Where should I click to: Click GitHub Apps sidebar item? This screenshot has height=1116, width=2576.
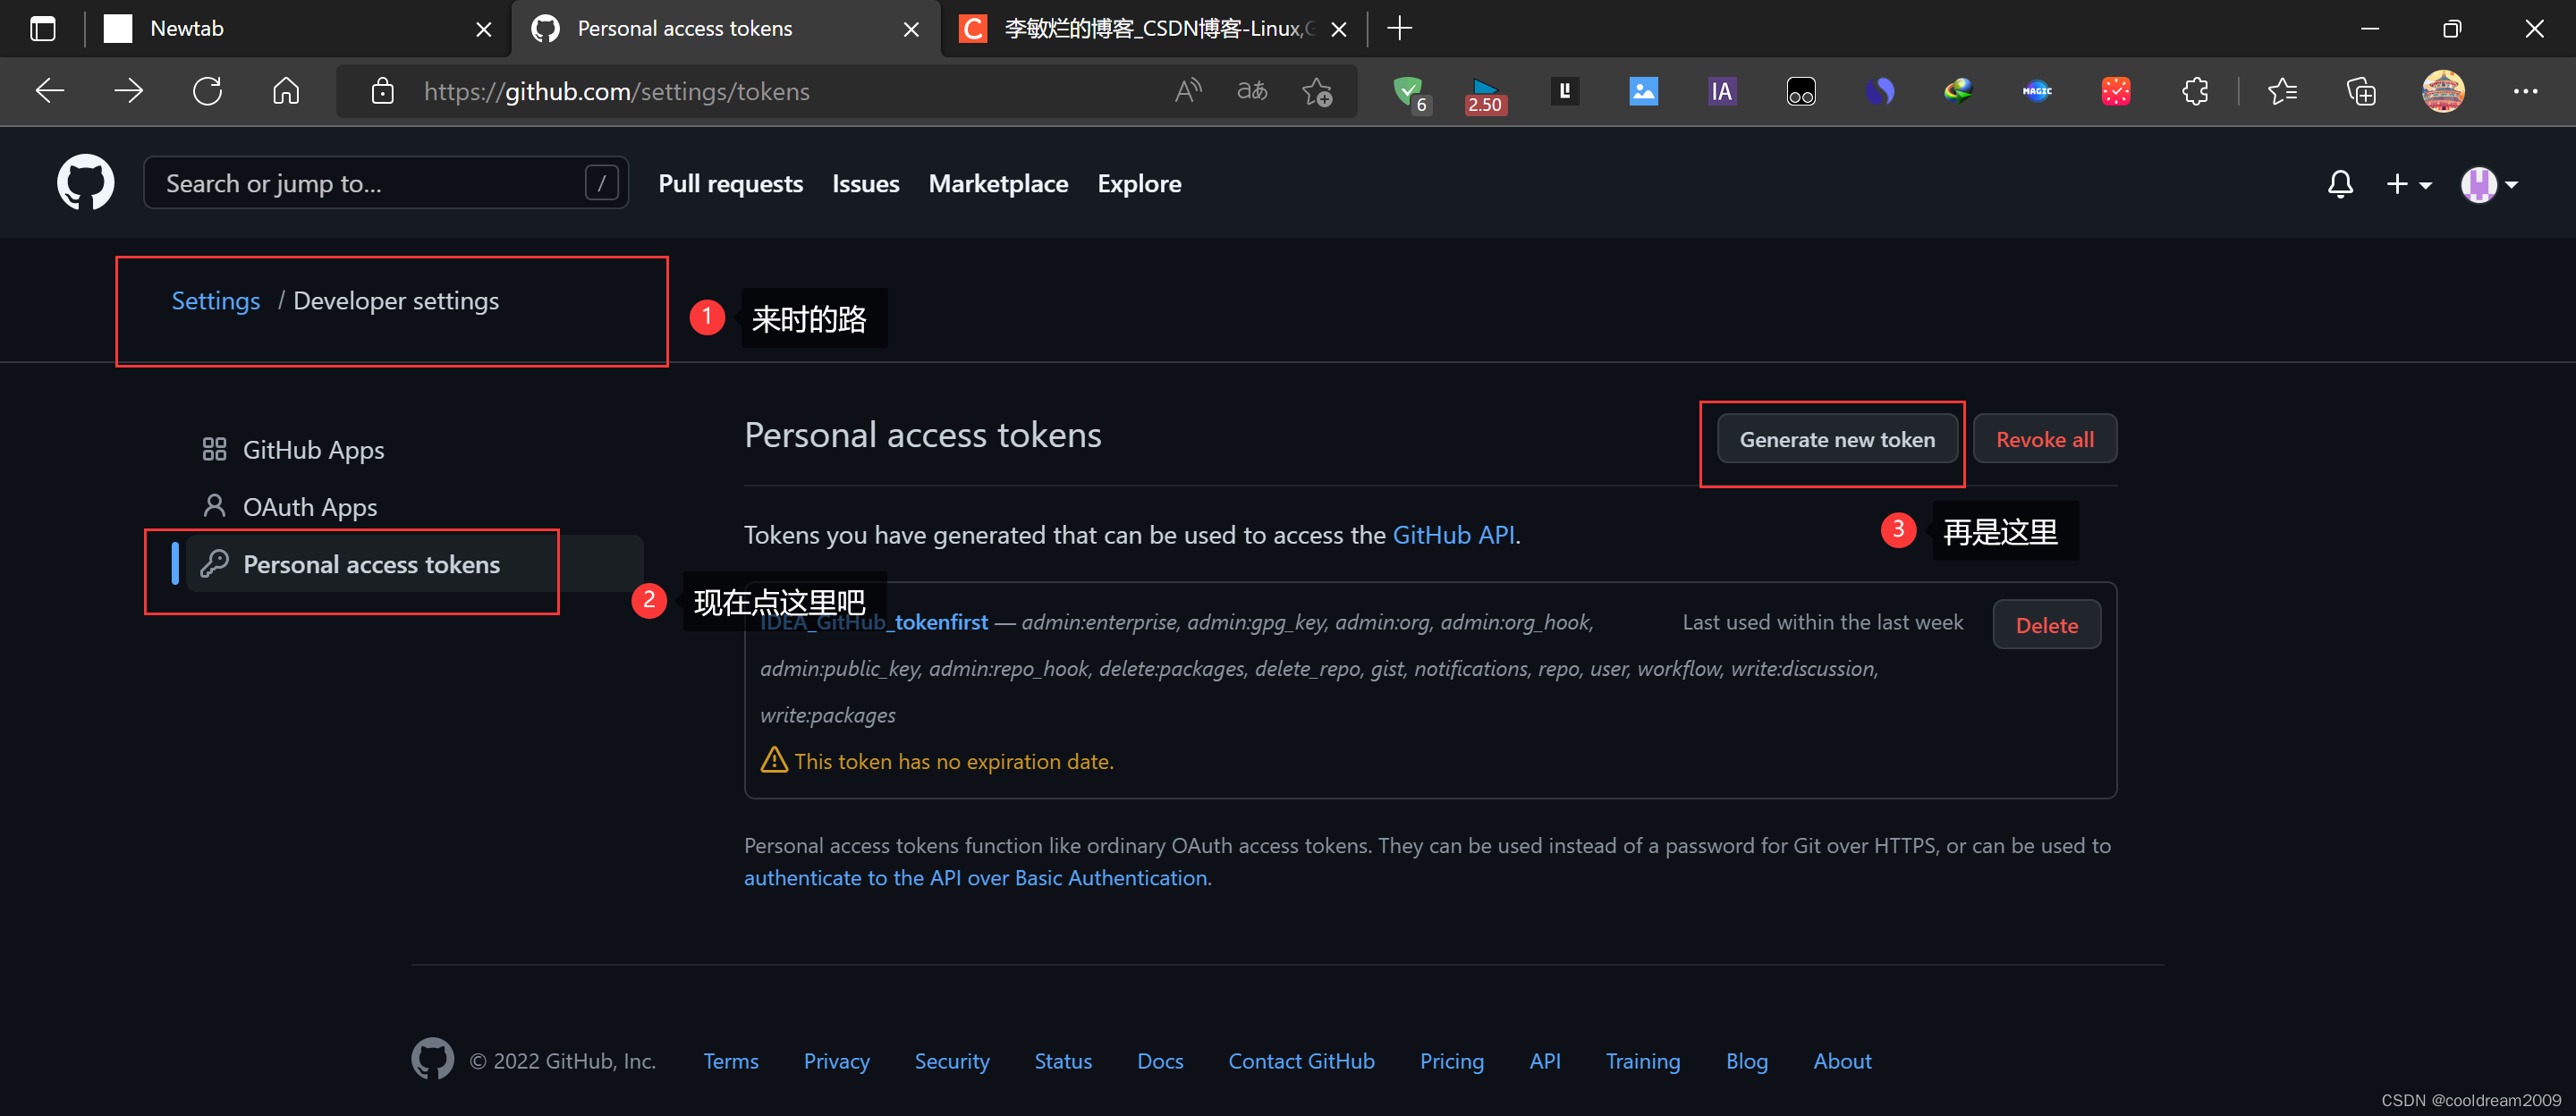pos(316,449)
